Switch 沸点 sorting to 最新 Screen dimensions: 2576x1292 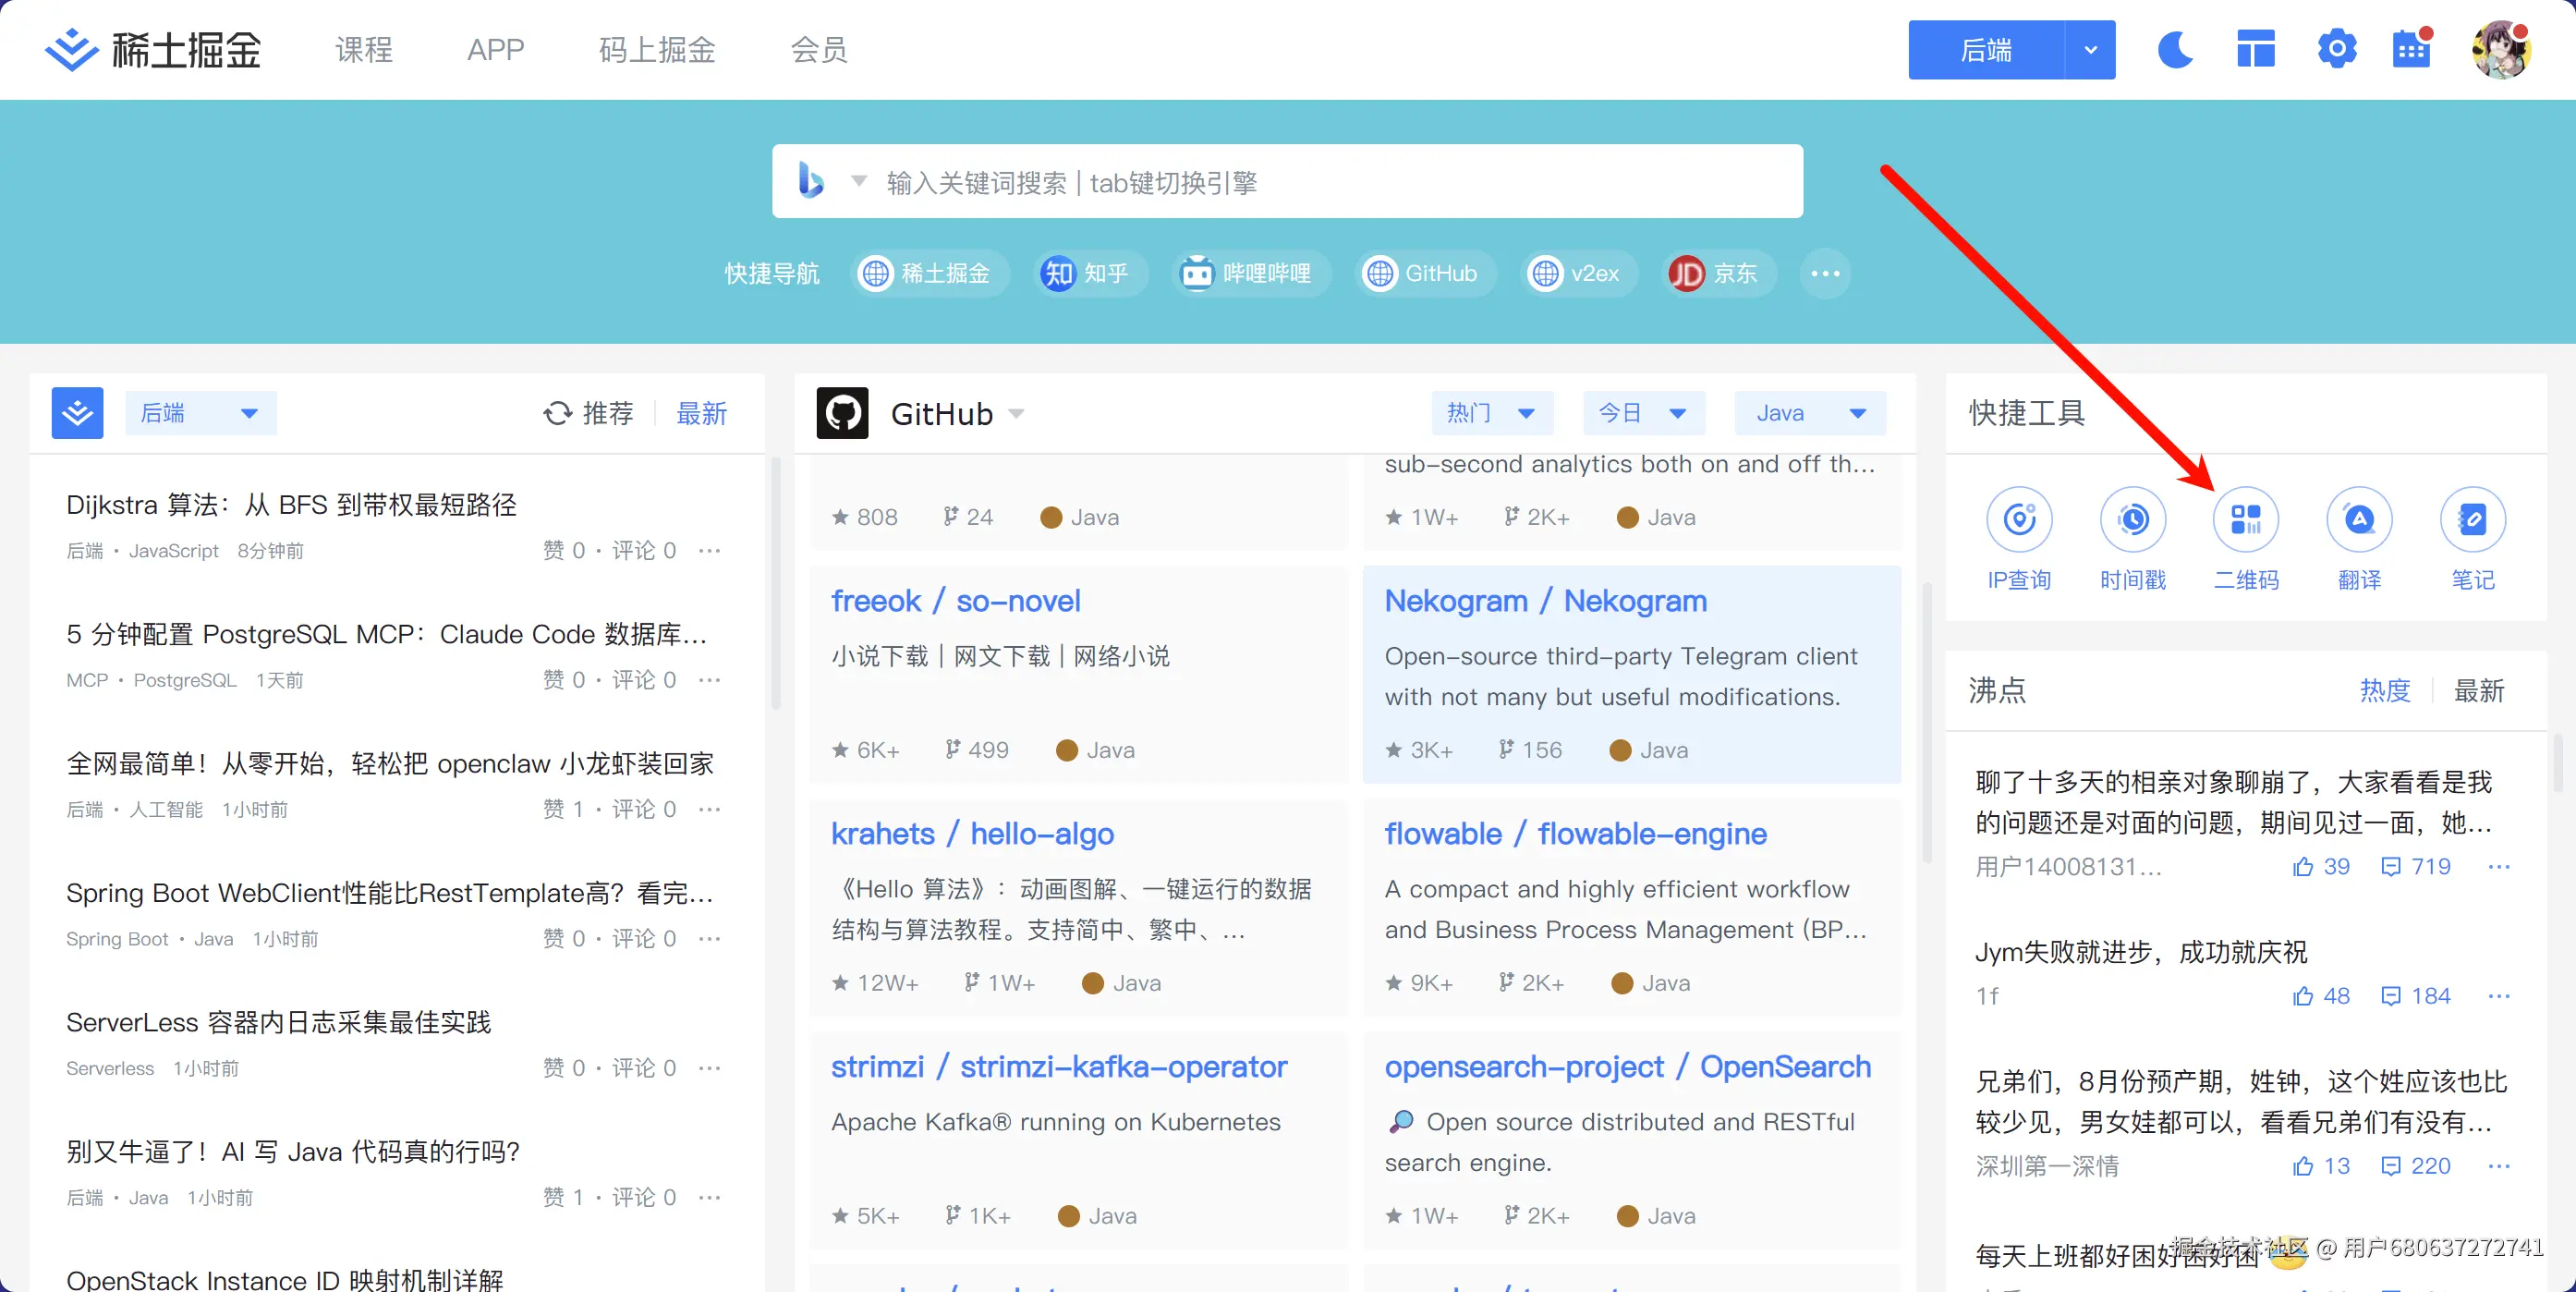(2479, 691)
